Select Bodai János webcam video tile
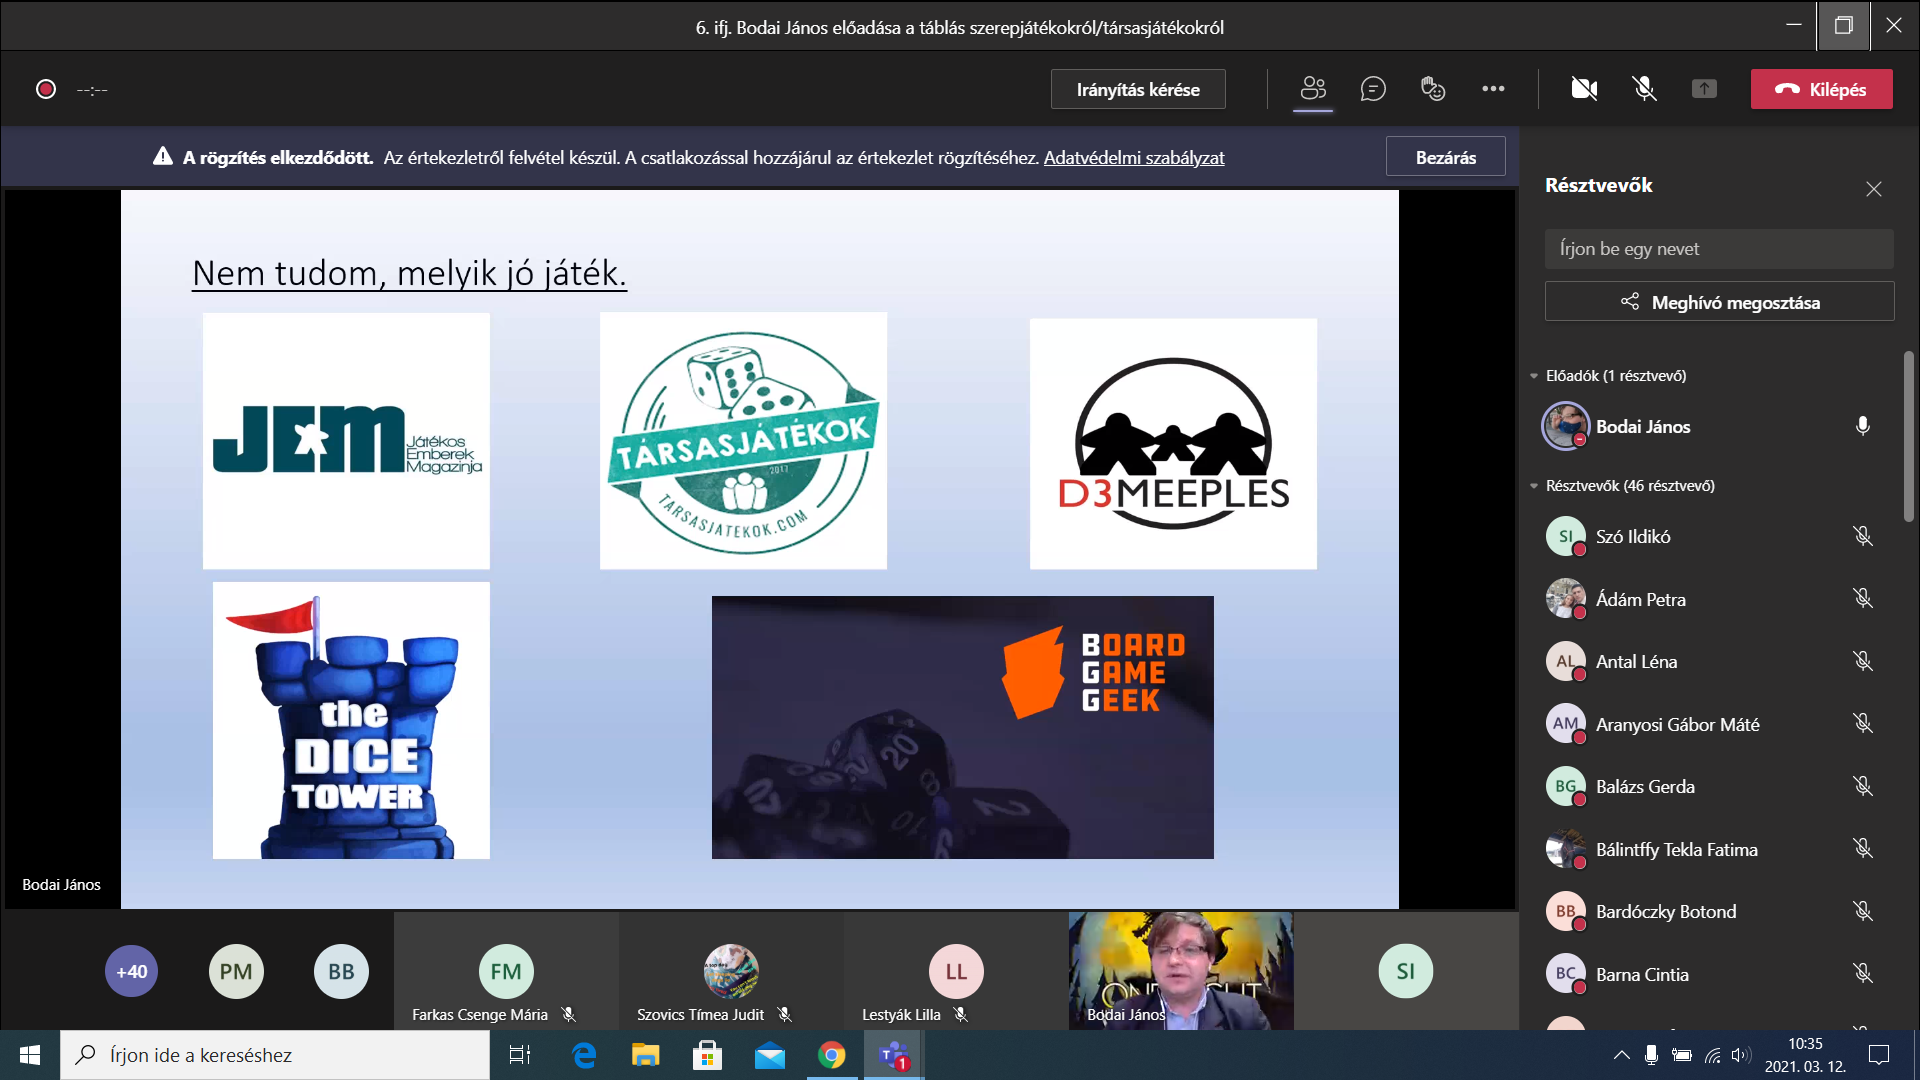 [1181, 970]
